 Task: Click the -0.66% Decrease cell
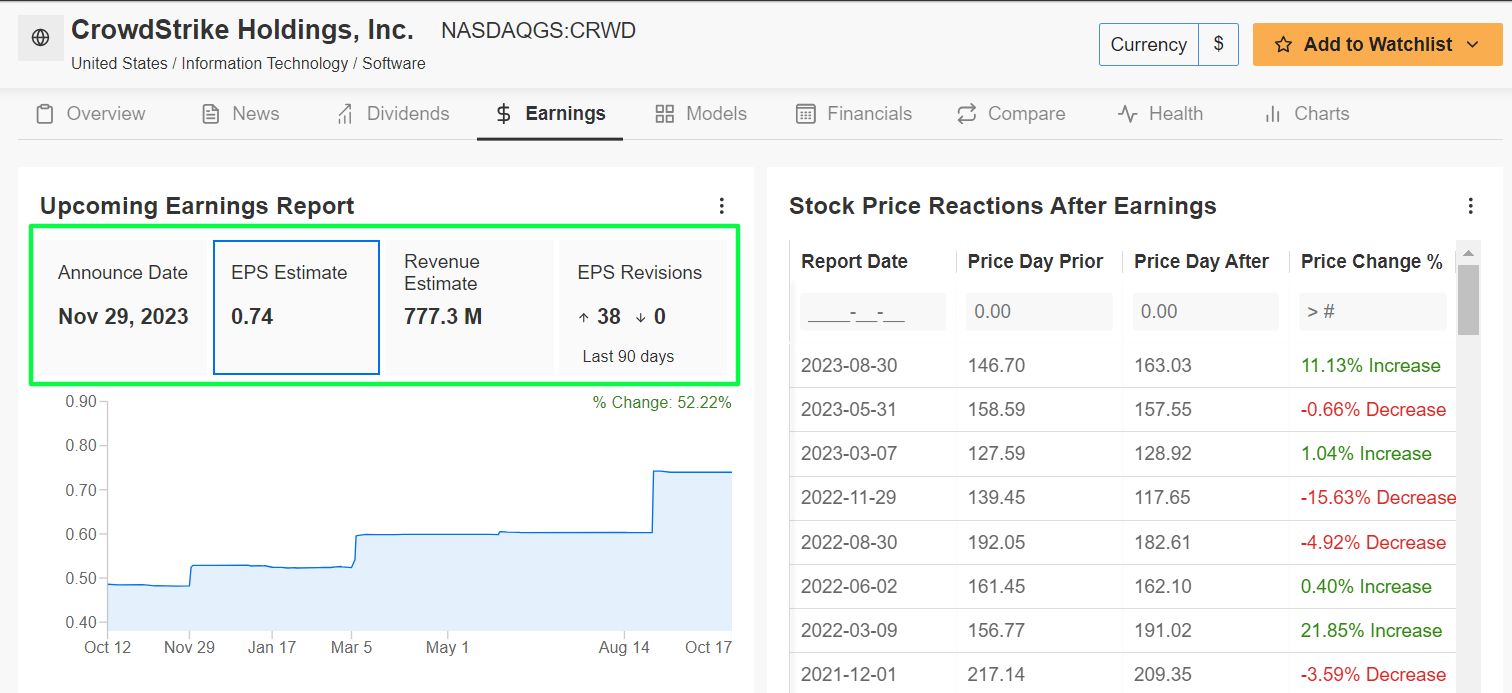[1373, 410]
